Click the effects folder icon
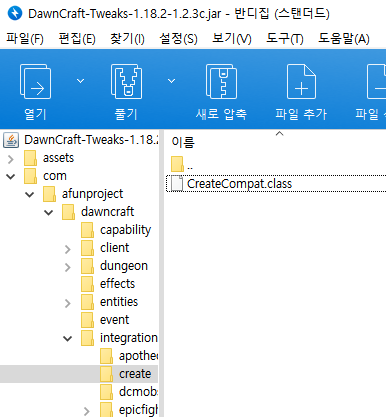This screenshot has width=386, height=417. pos(87,284)
